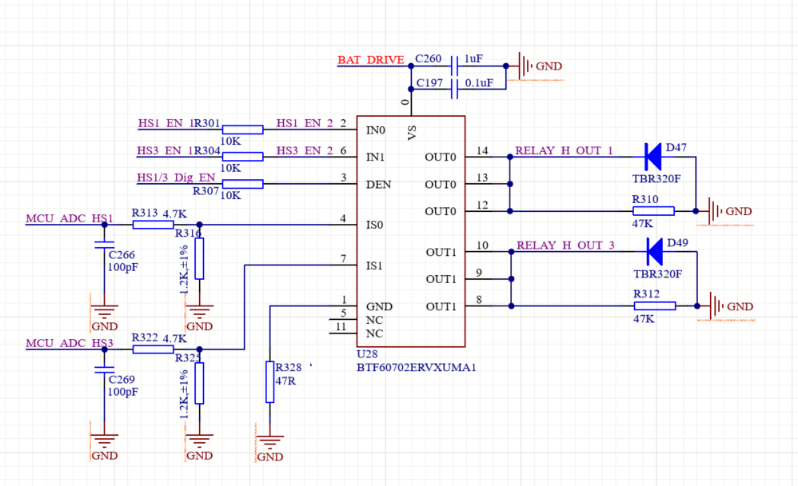The image size is (798, 486).
Task: Click the IS0 pin label
Action: coord(375,225)
